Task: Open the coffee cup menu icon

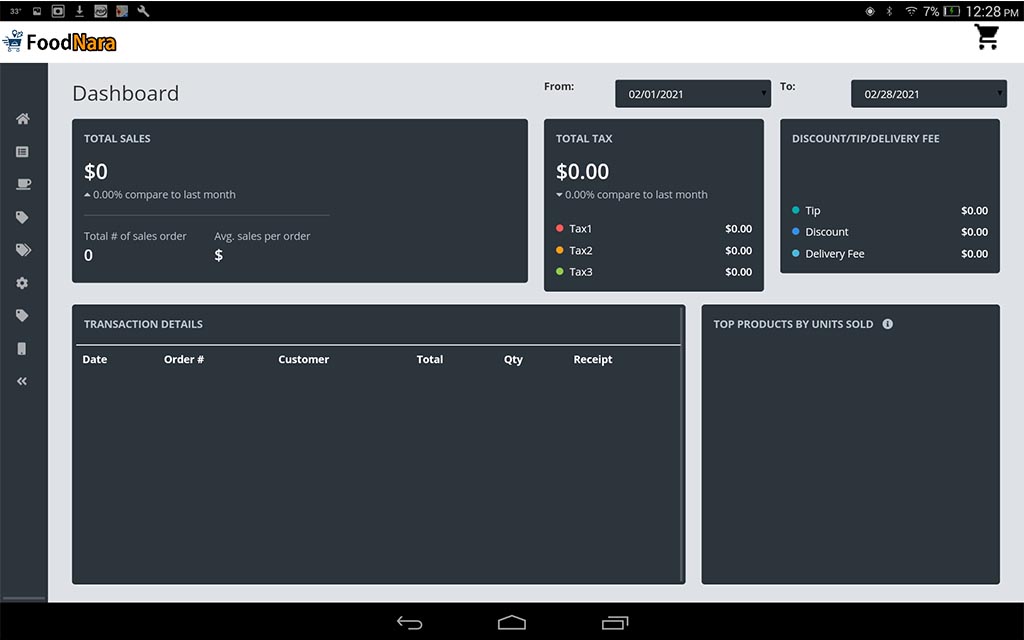Action: (x=22, y=184)
